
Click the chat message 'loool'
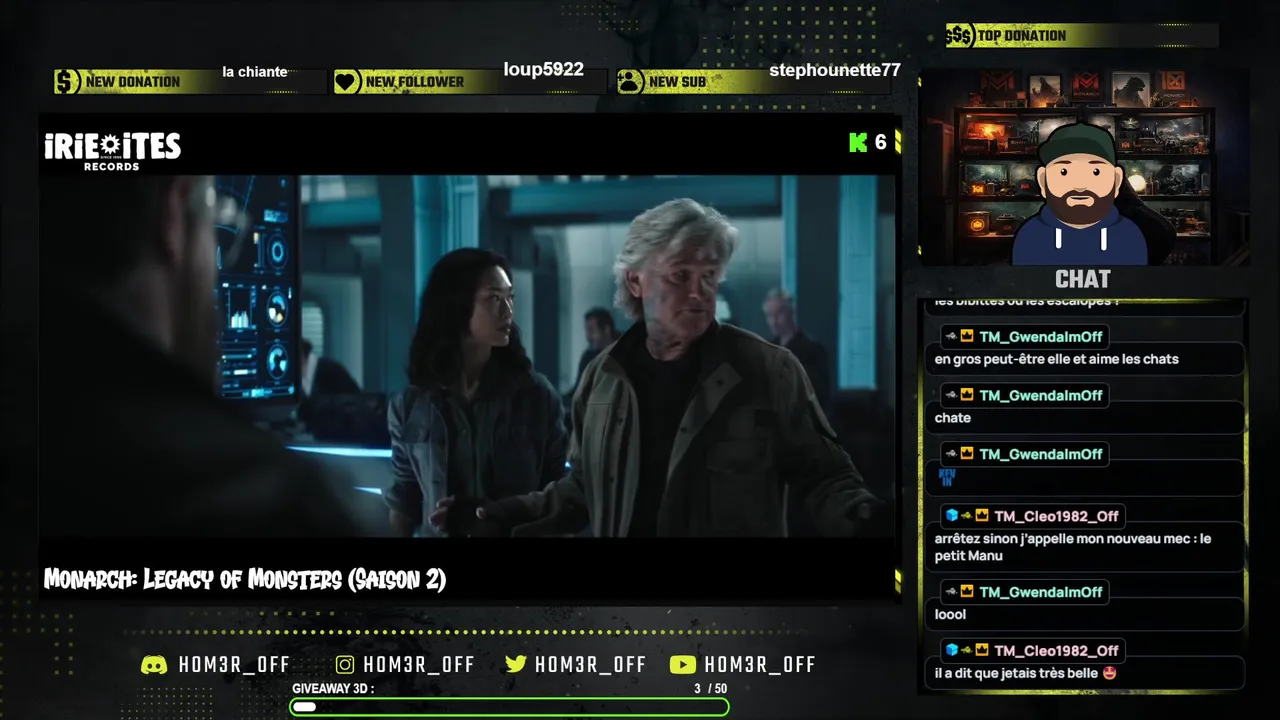click(951, 614)
